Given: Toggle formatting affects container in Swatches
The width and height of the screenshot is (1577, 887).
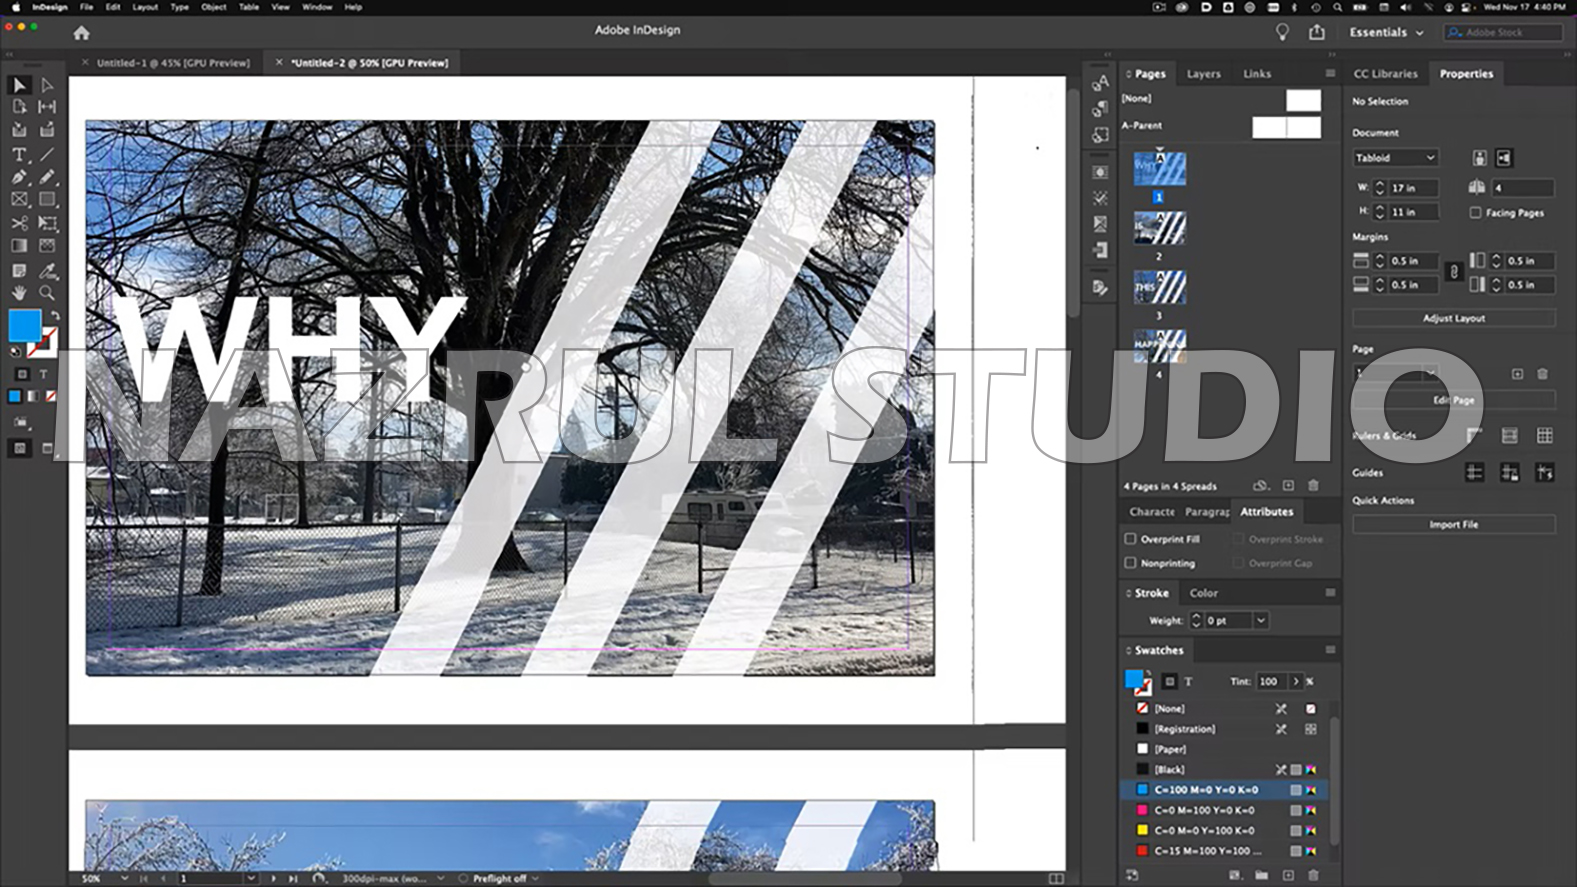Looking at the screenshot, I should coord(1169,682).
